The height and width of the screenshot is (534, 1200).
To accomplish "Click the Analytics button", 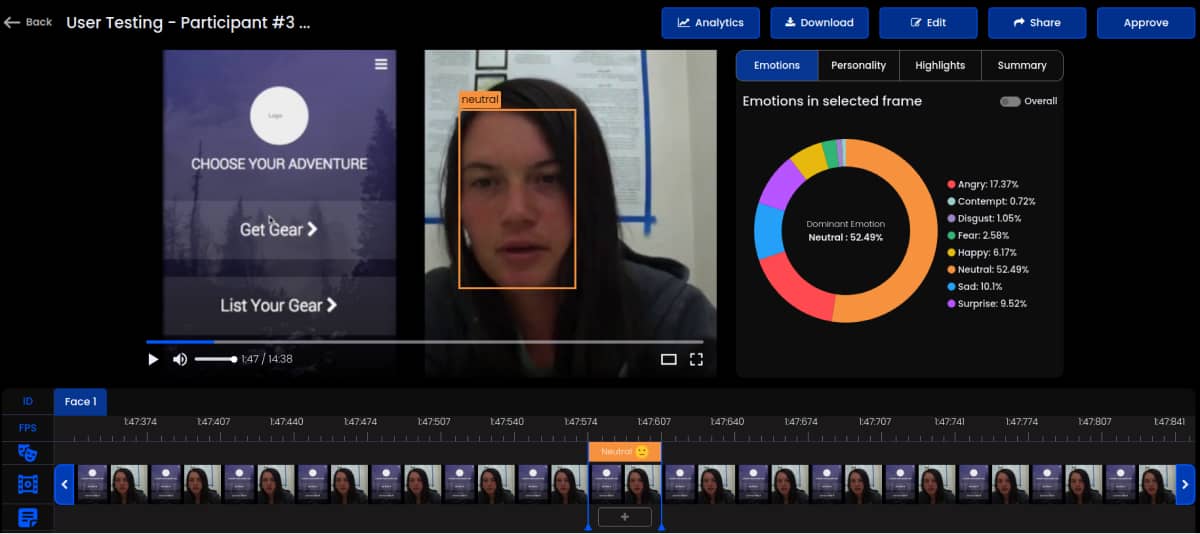I will click(710, 23).
